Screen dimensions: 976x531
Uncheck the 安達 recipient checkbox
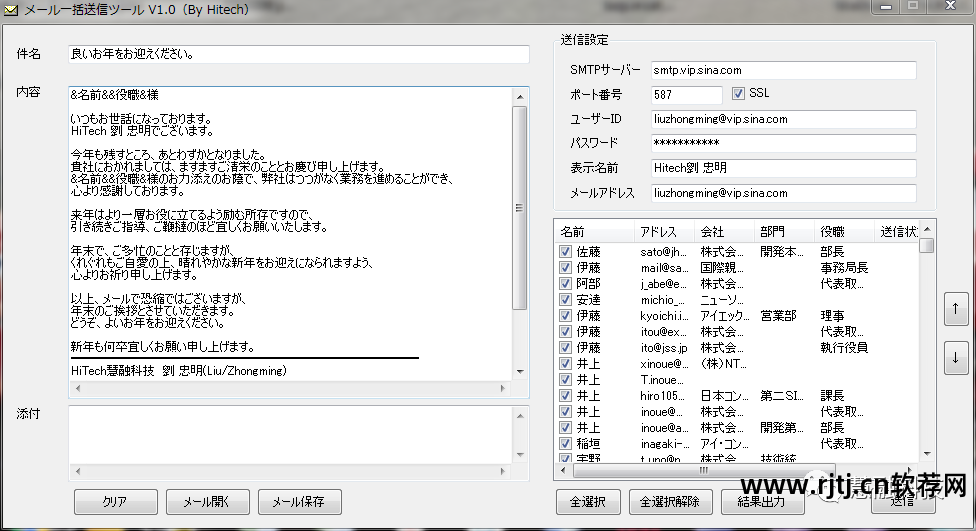pos(565,299)
